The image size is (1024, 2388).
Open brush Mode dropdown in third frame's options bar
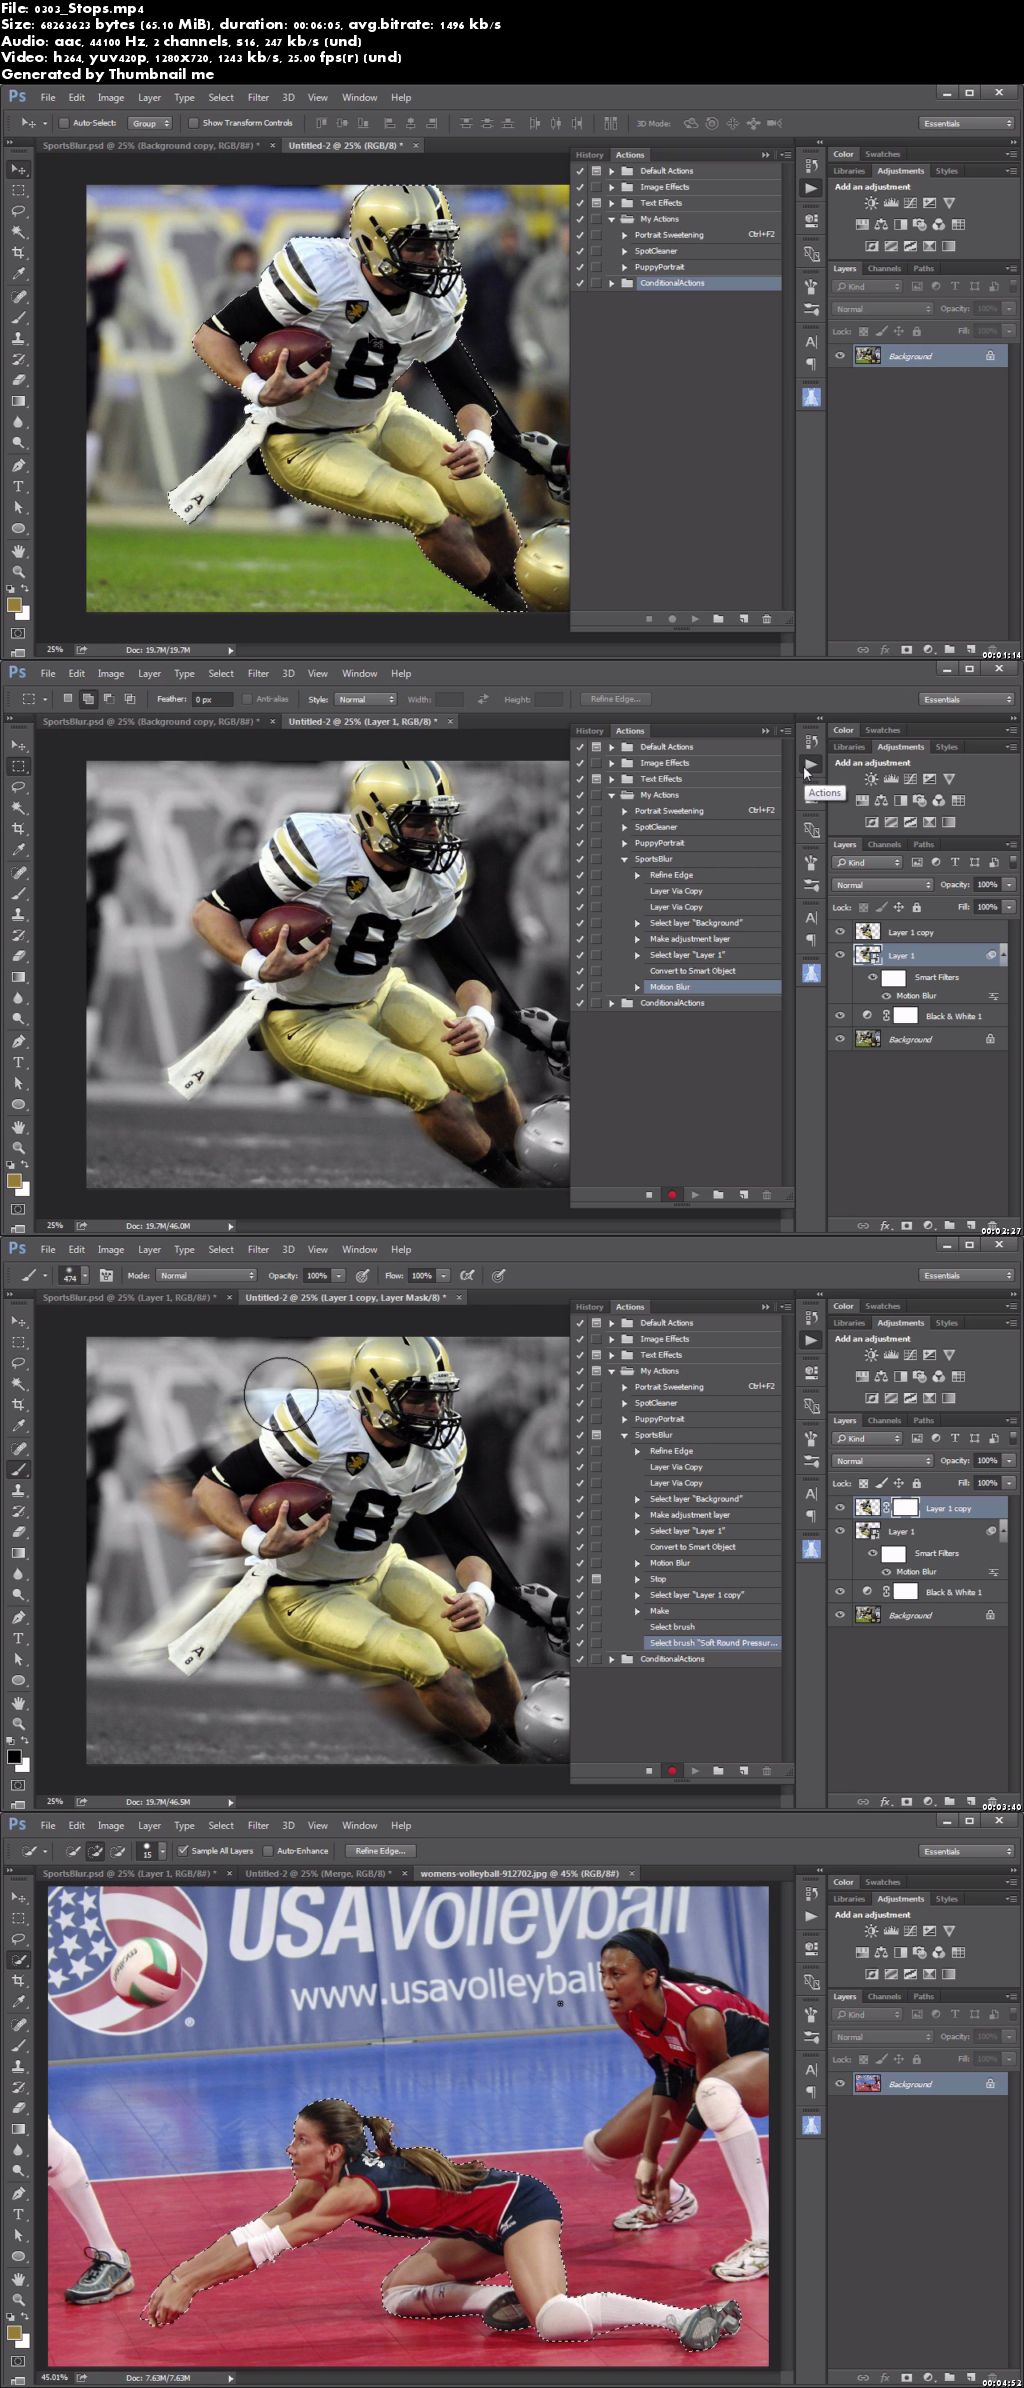click(206, 1275)
